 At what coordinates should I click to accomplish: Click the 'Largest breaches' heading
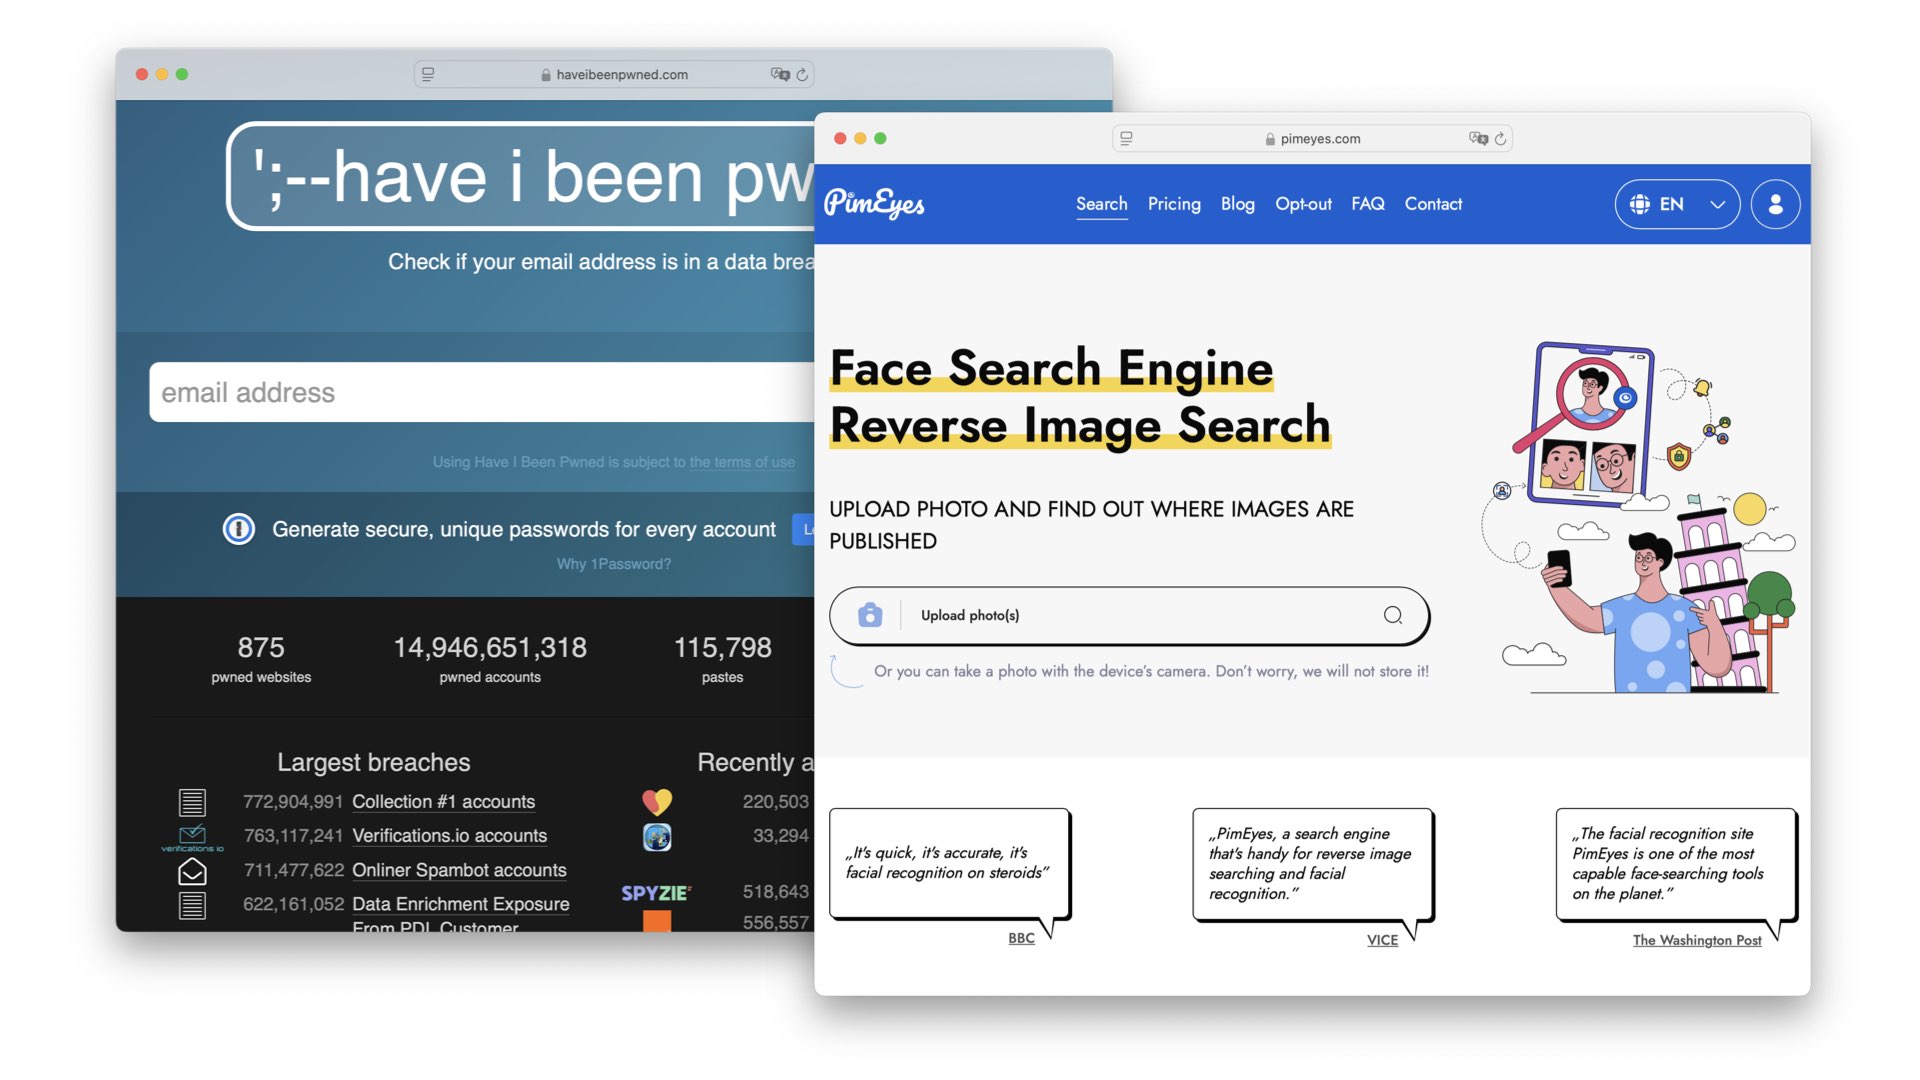point(373,762)
